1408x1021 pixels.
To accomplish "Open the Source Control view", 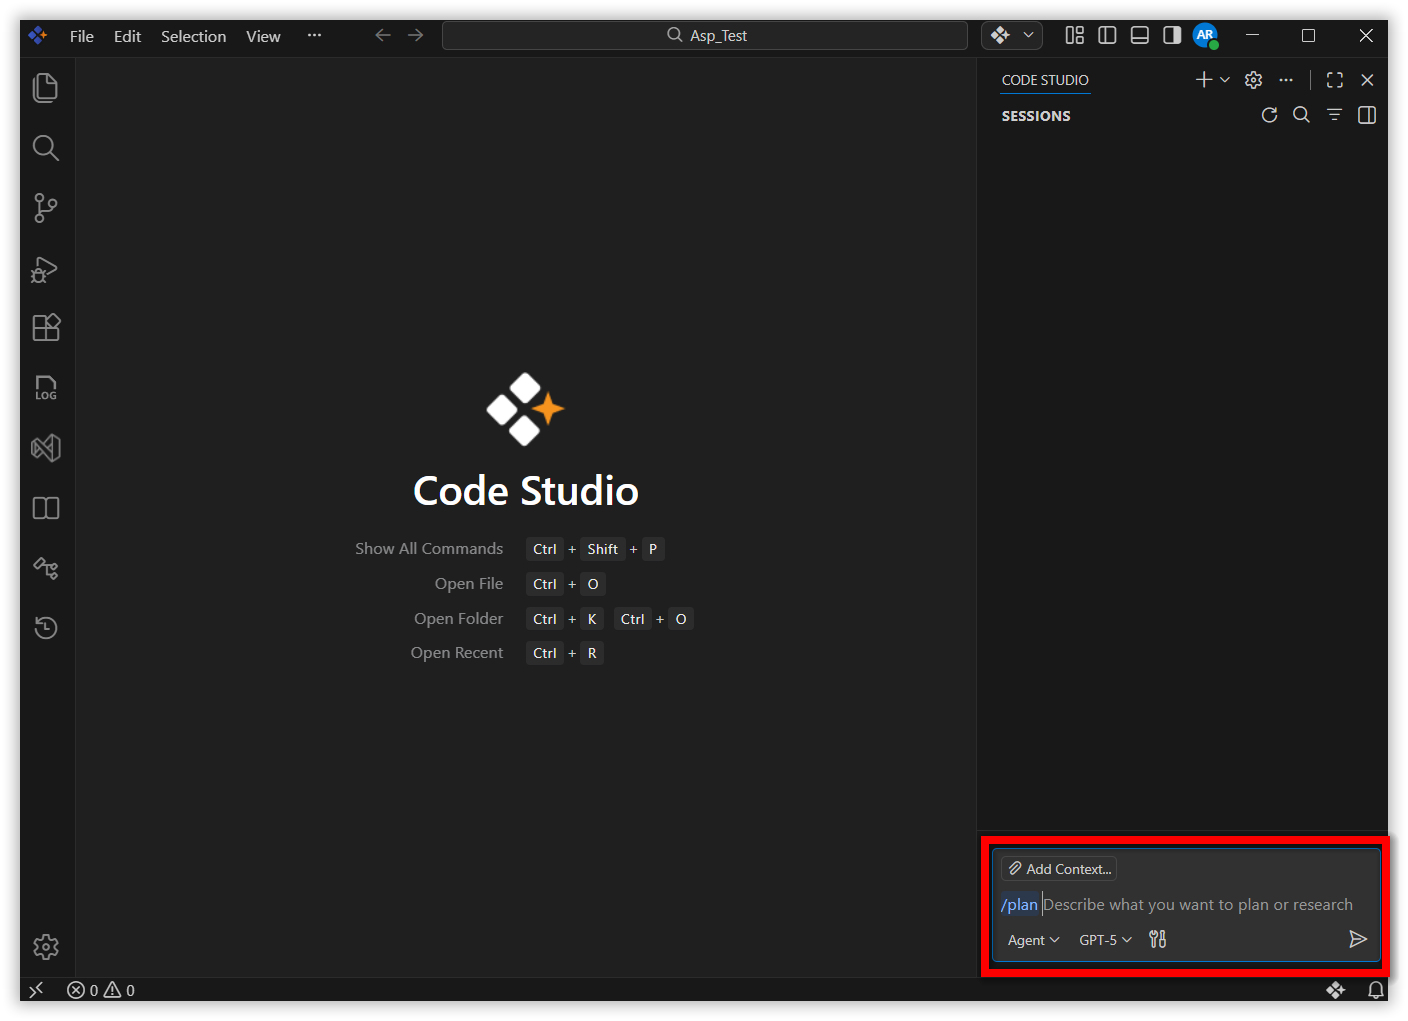I will (x=46, y=208).
